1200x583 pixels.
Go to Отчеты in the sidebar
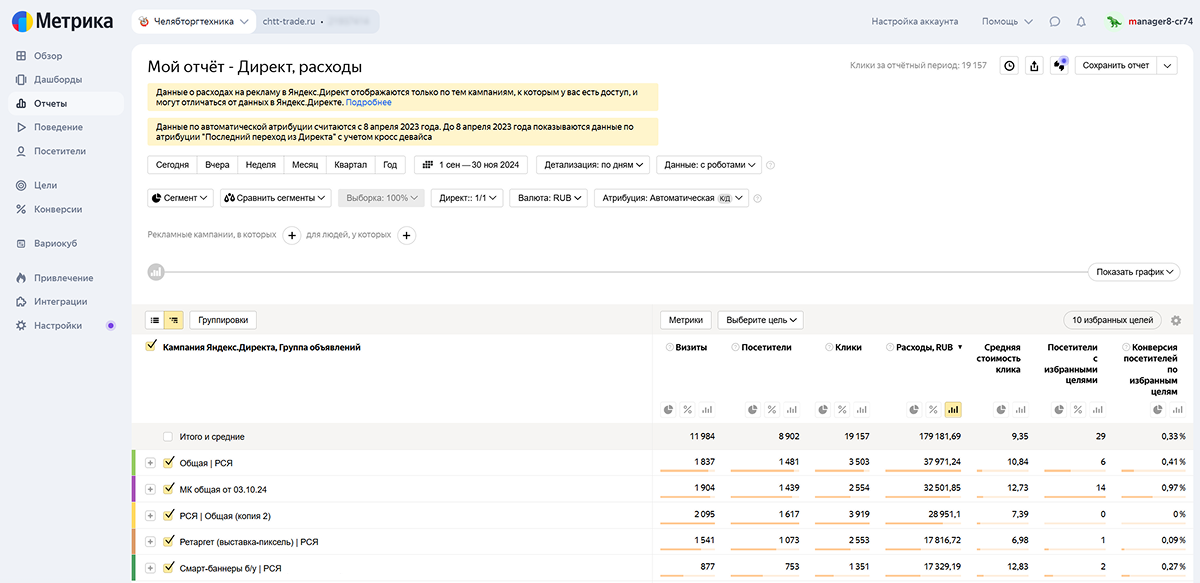[x=50, y=103]
